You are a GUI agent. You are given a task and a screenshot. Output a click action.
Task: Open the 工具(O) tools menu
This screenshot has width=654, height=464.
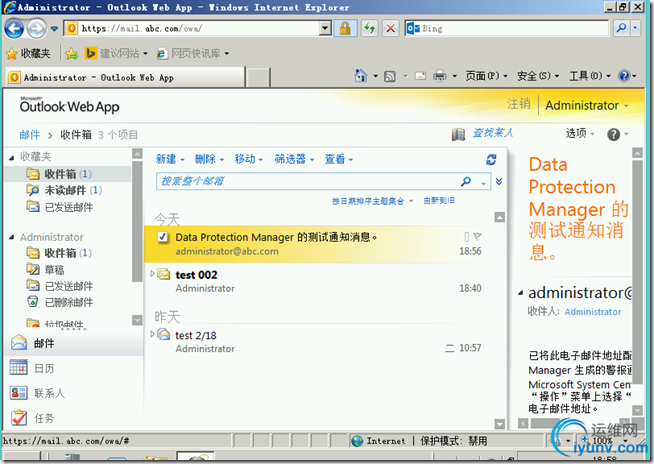click(x=590, y=76)
